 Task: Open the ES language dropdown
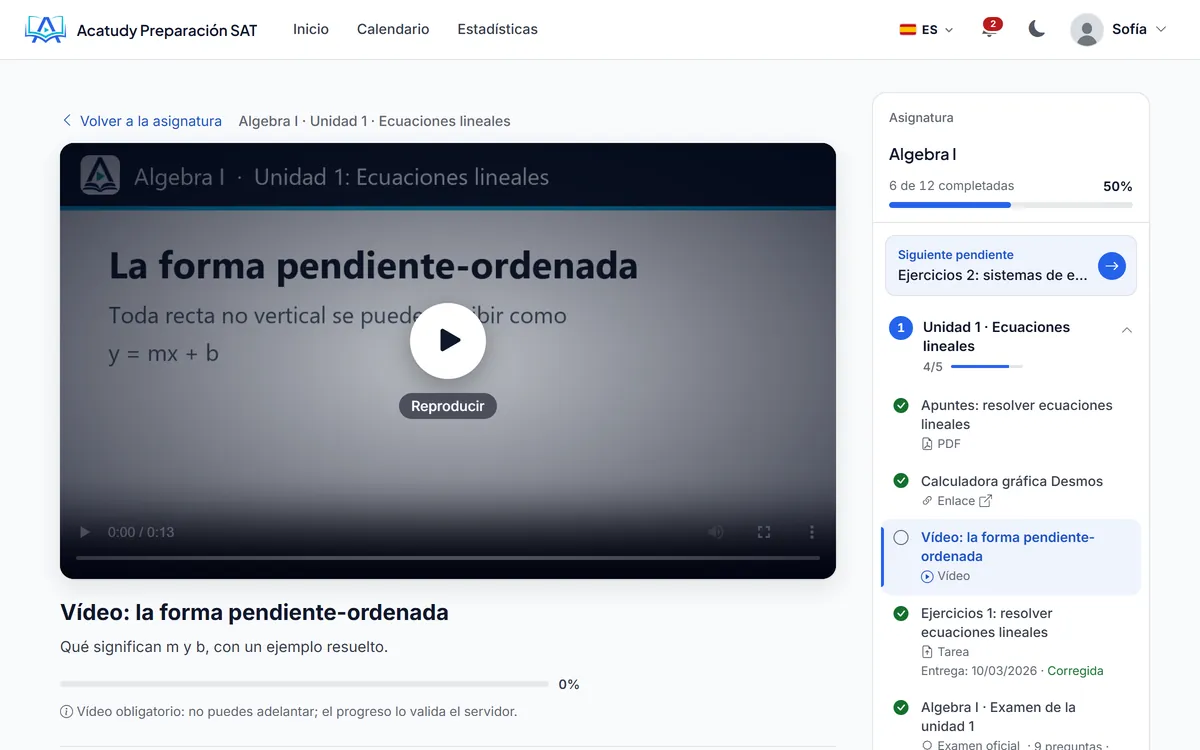[x=927, y=30]
